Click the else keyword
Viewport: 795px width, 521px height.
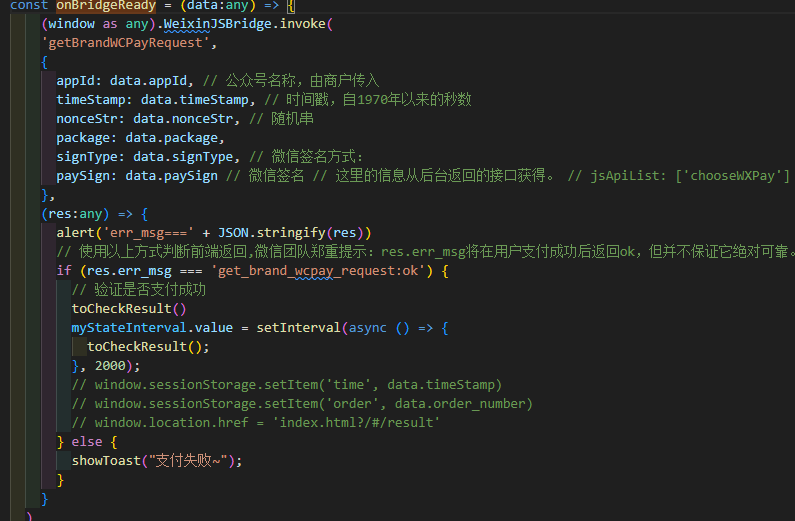click(87, 442)
